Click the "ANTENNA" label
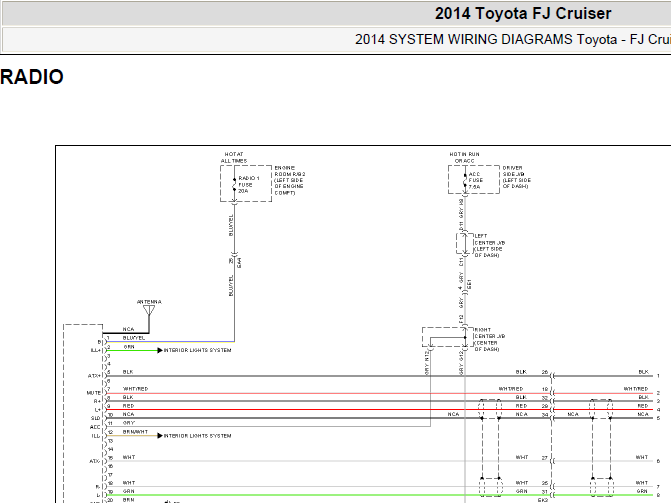The height and width of the screenshot is (503, 671). tap(149, 302)
